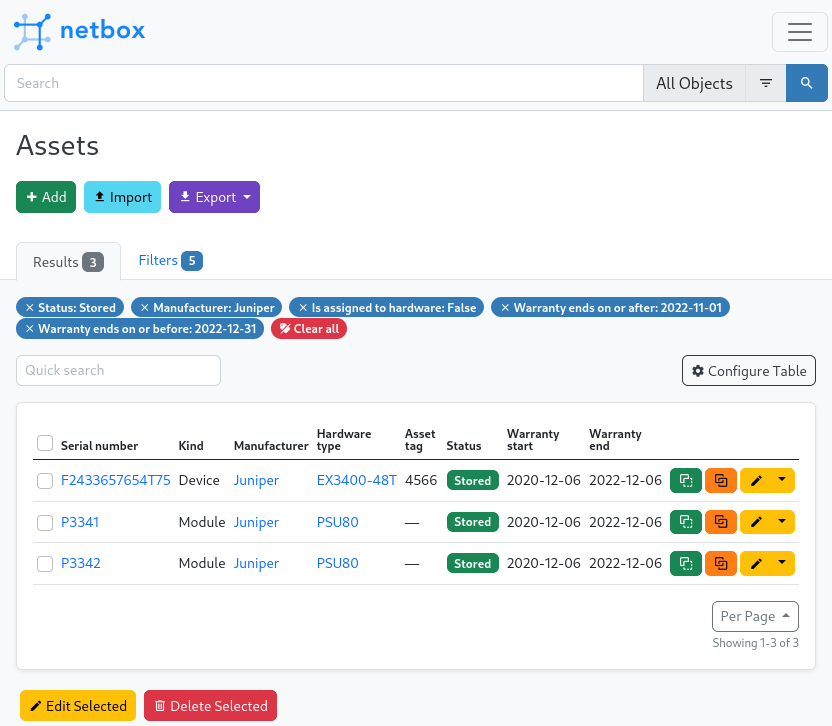The image size is (832, 726).
Task: Click orange reassign icon for P3342
Action: coord(721,563)
